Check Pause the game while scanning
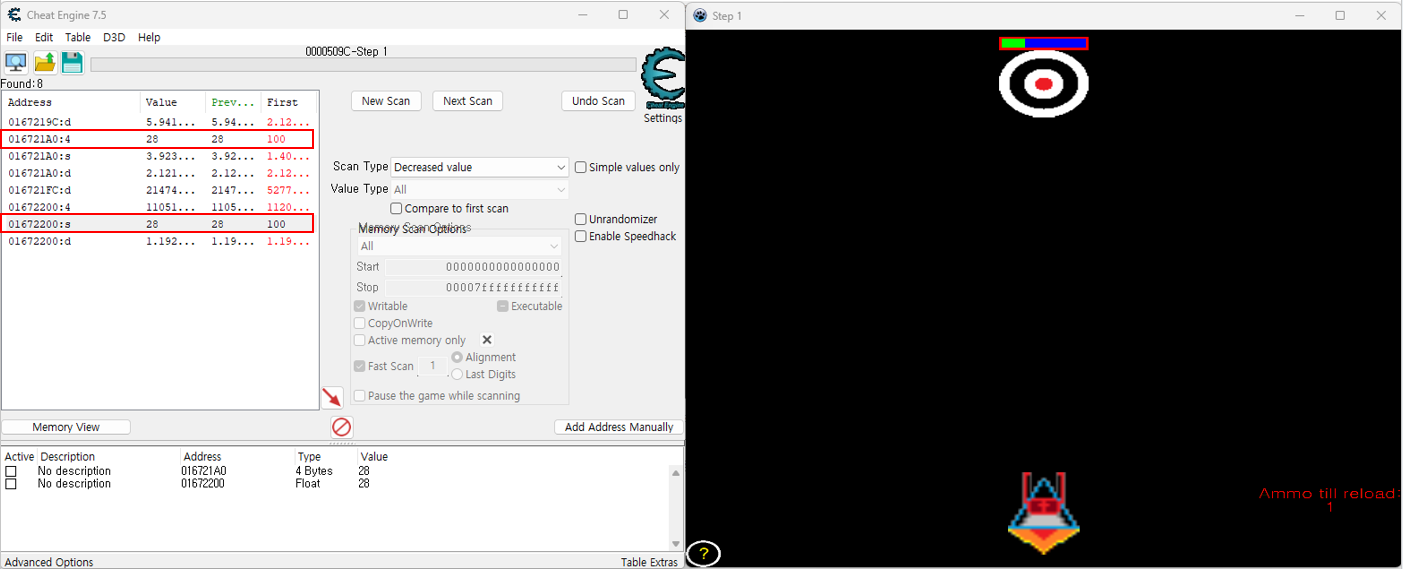The image size is (1403, 569). tap(360, 395)
